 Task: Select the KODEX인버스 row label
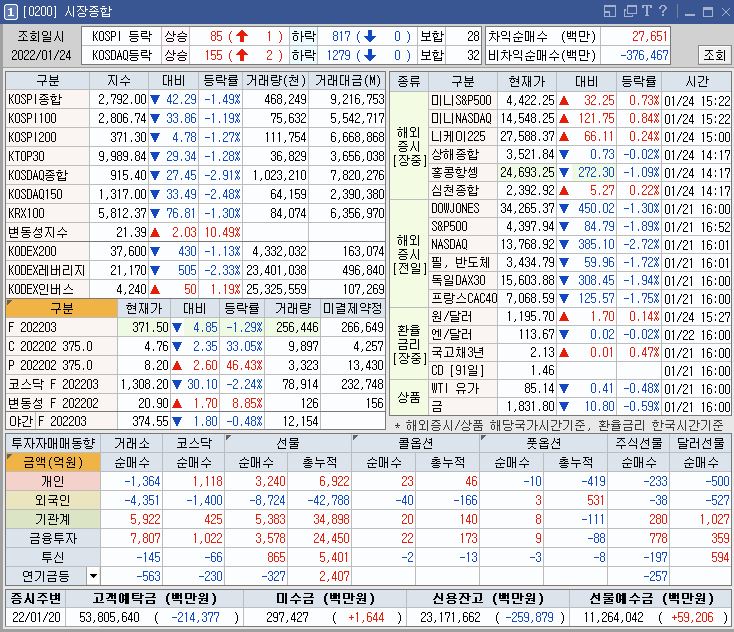click(x=47, y=289)
